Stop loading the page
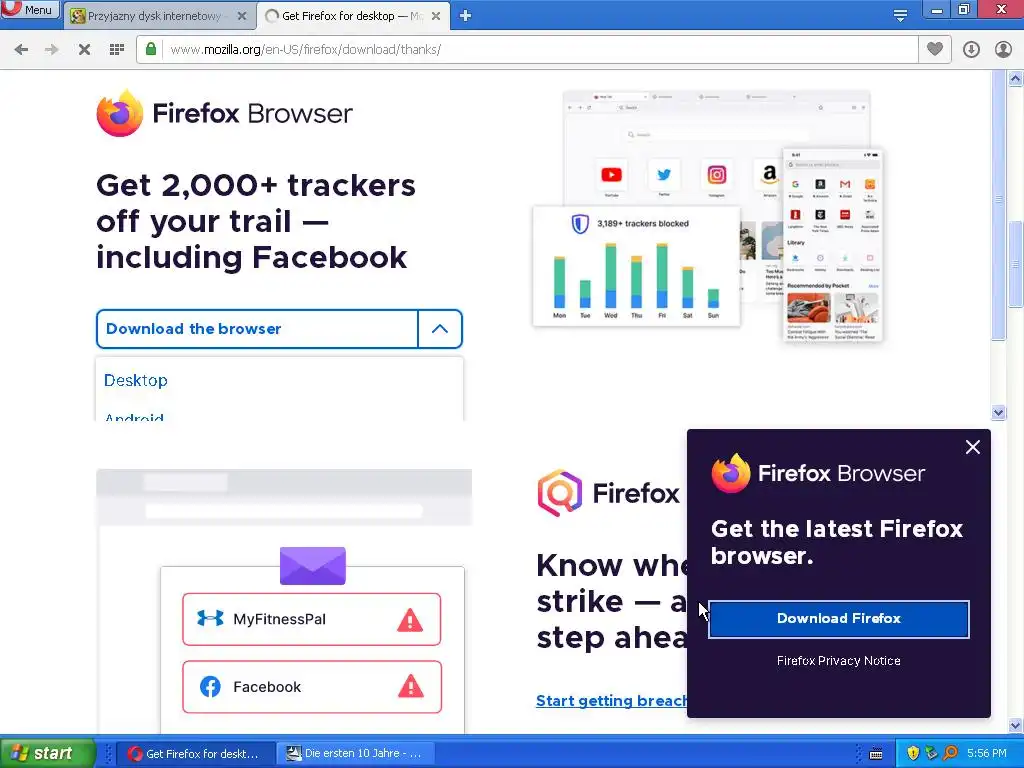Image resolution: width=1024 pixels, height=768 pixels. [x=84, y=50]
